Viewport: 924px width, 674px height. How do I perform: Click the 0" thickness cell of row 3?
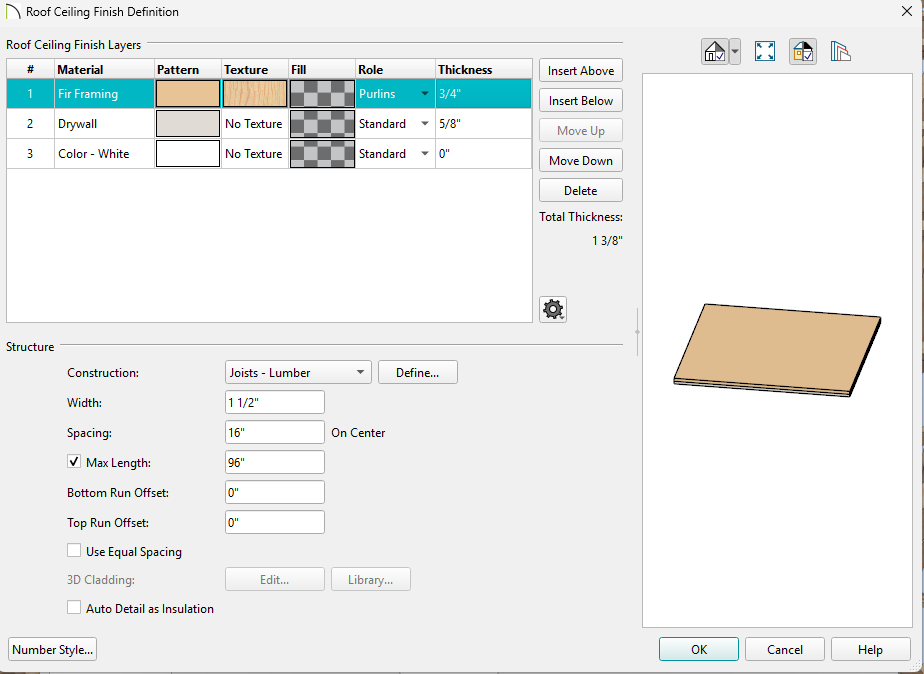coord(483,154)
